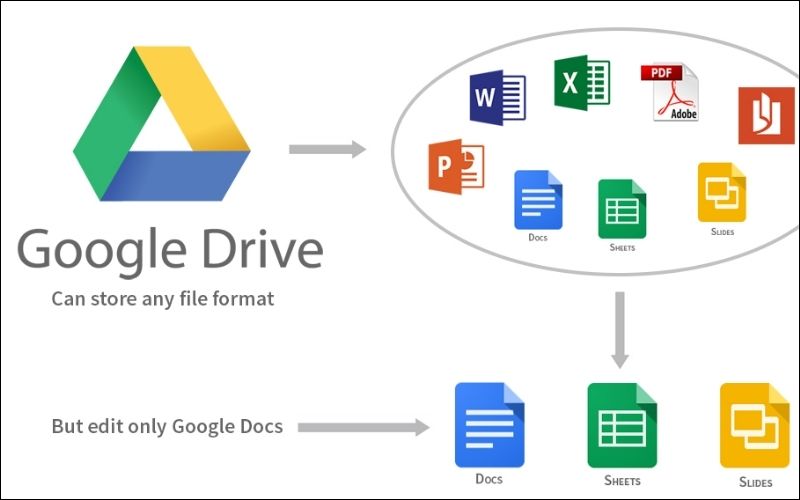Click the "Adobe" text under the PDF icon
This screenshot has width=800, height=500.
click(x=685, y=114)
